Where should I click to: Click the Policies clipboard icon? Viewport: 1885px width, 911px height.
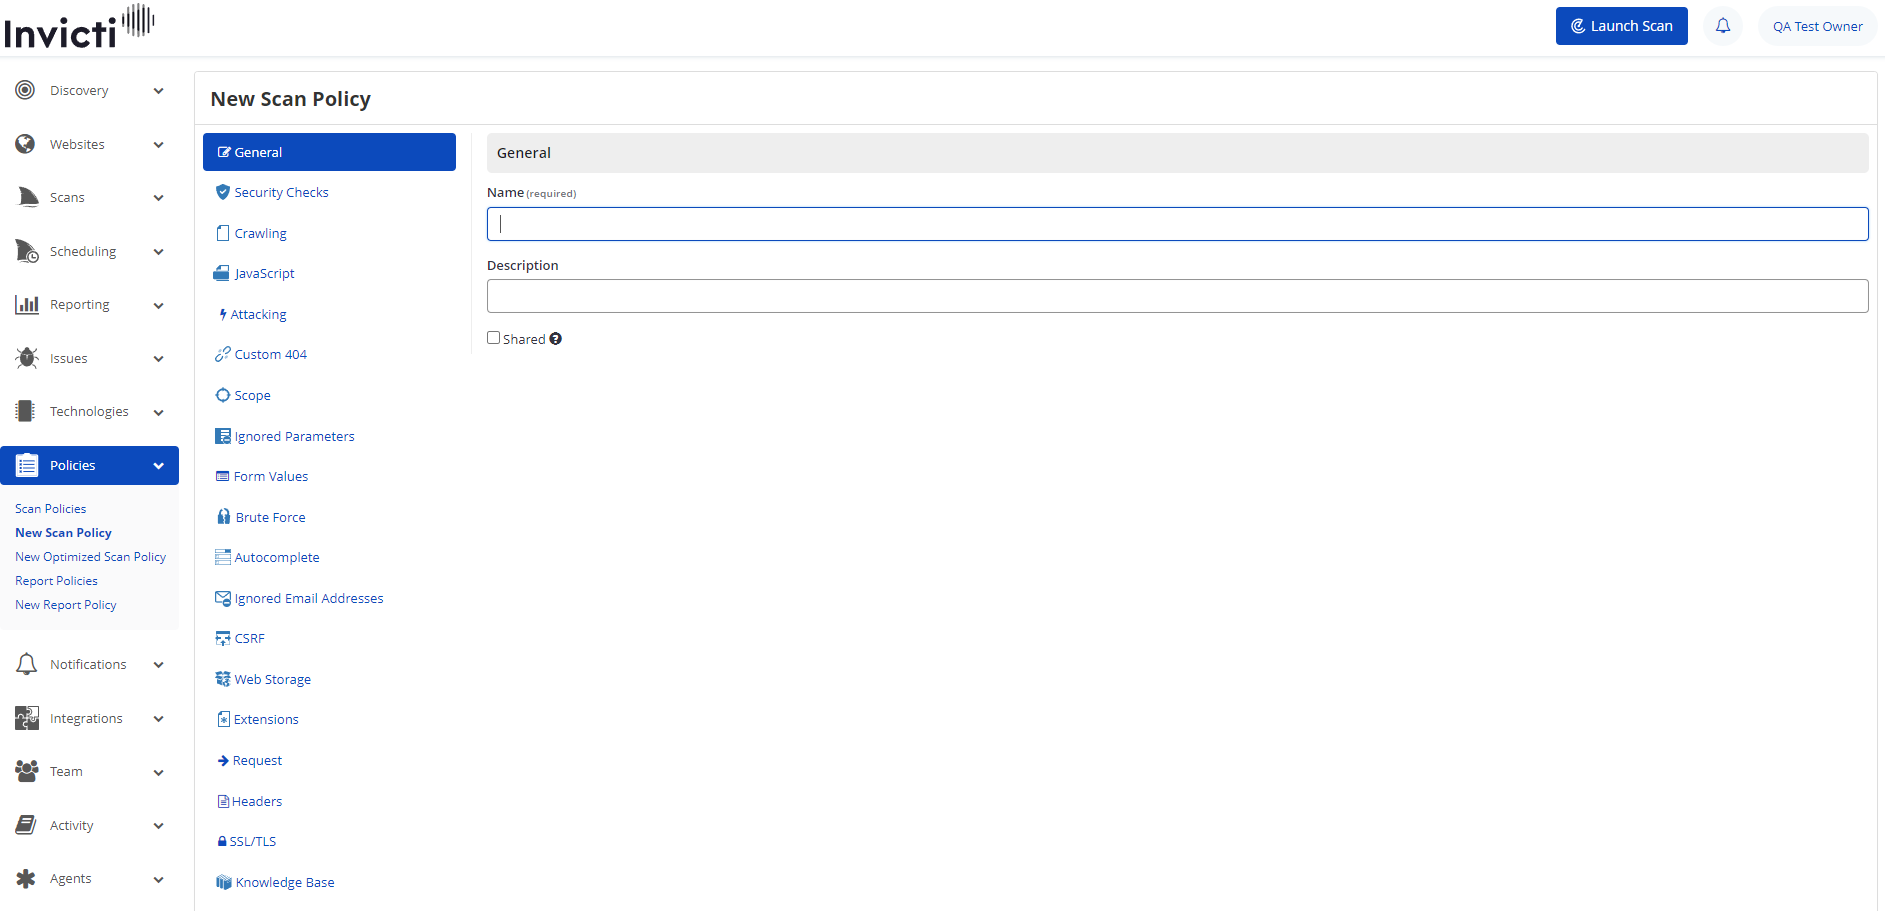27,465
